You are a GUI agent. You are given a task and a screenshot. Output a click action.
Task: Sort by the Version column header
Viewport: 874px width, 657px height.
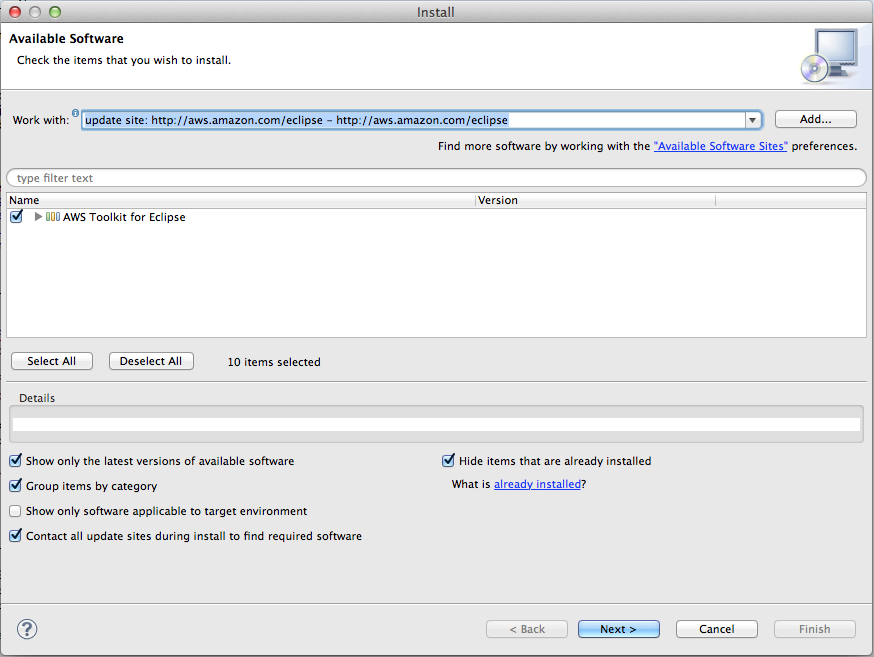point(595,200)
